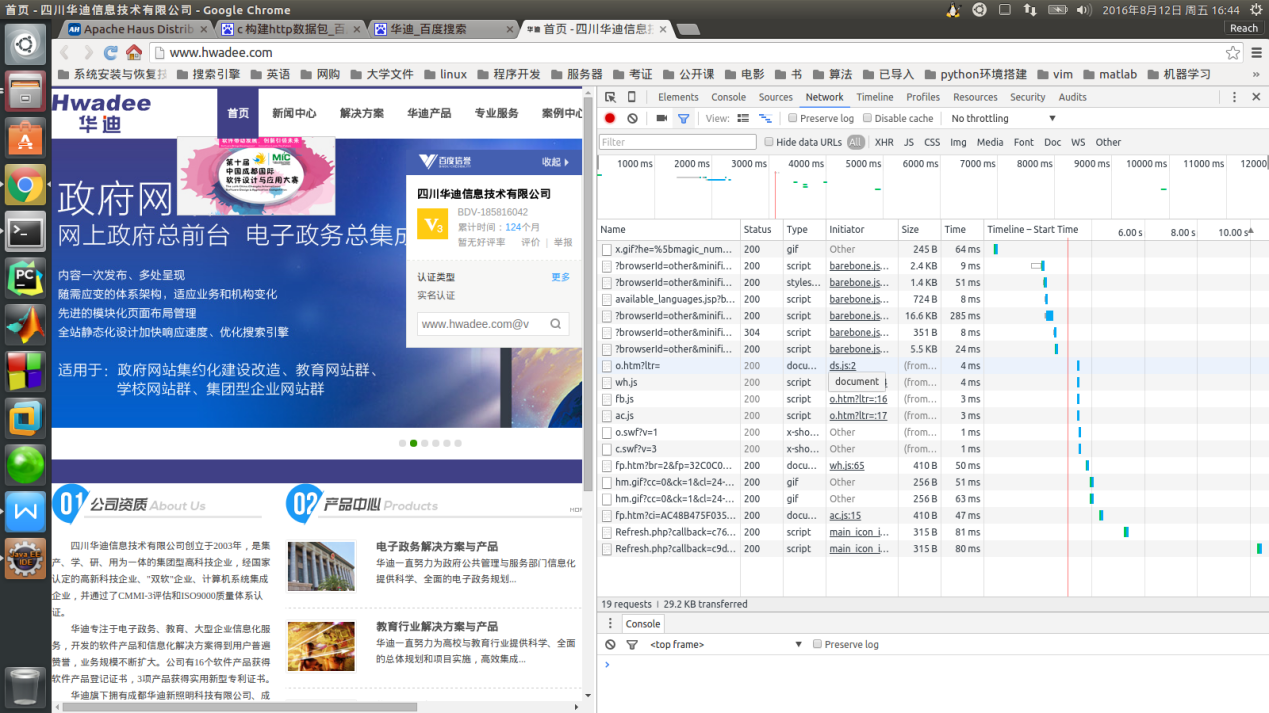Switch to the Timeline DevTools tab
This screenshot has height=713, width=1269.
[x=874, y=97]
